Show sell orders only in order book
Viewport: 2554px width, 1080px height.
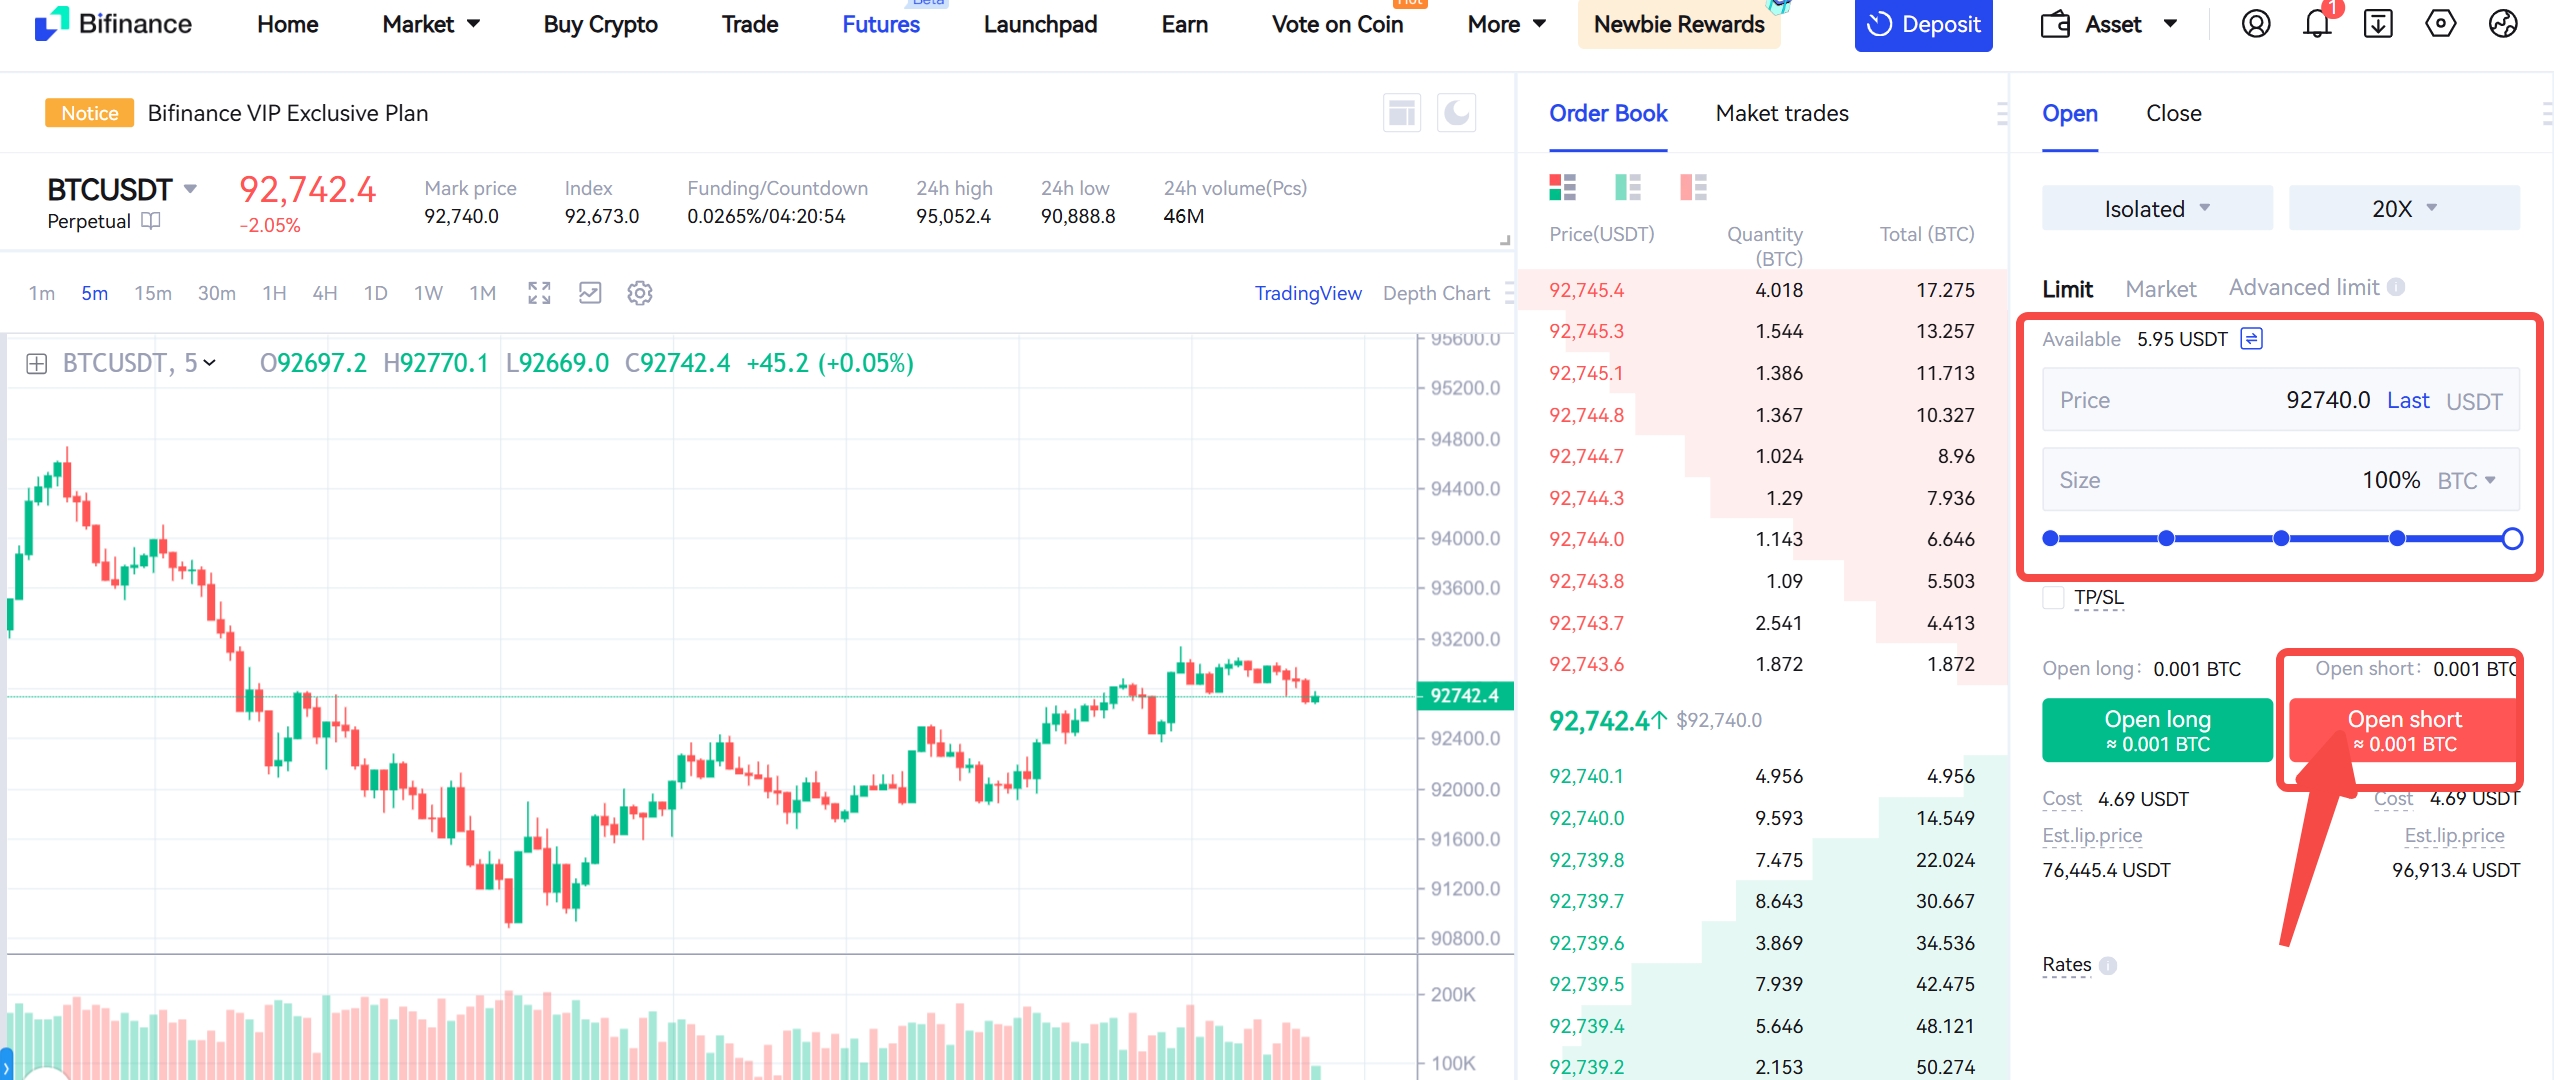pyautogui.click(x=1693, y=187)
